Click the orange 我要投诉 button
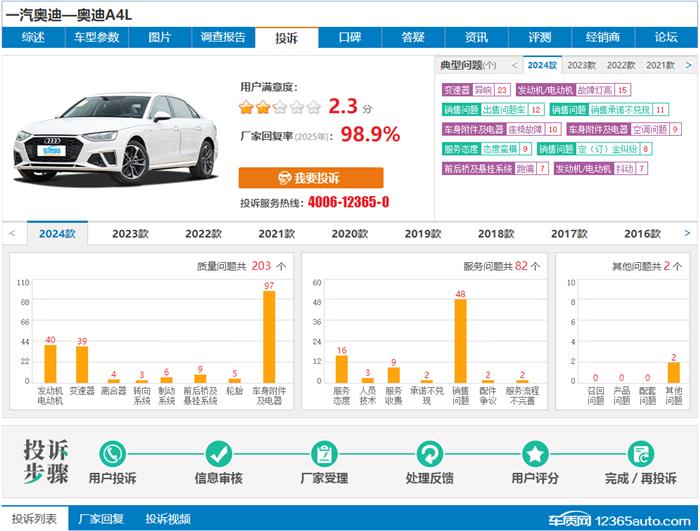The height and width of the screenshot is (531, 700). pyautogui.click(x=311, y=178)
